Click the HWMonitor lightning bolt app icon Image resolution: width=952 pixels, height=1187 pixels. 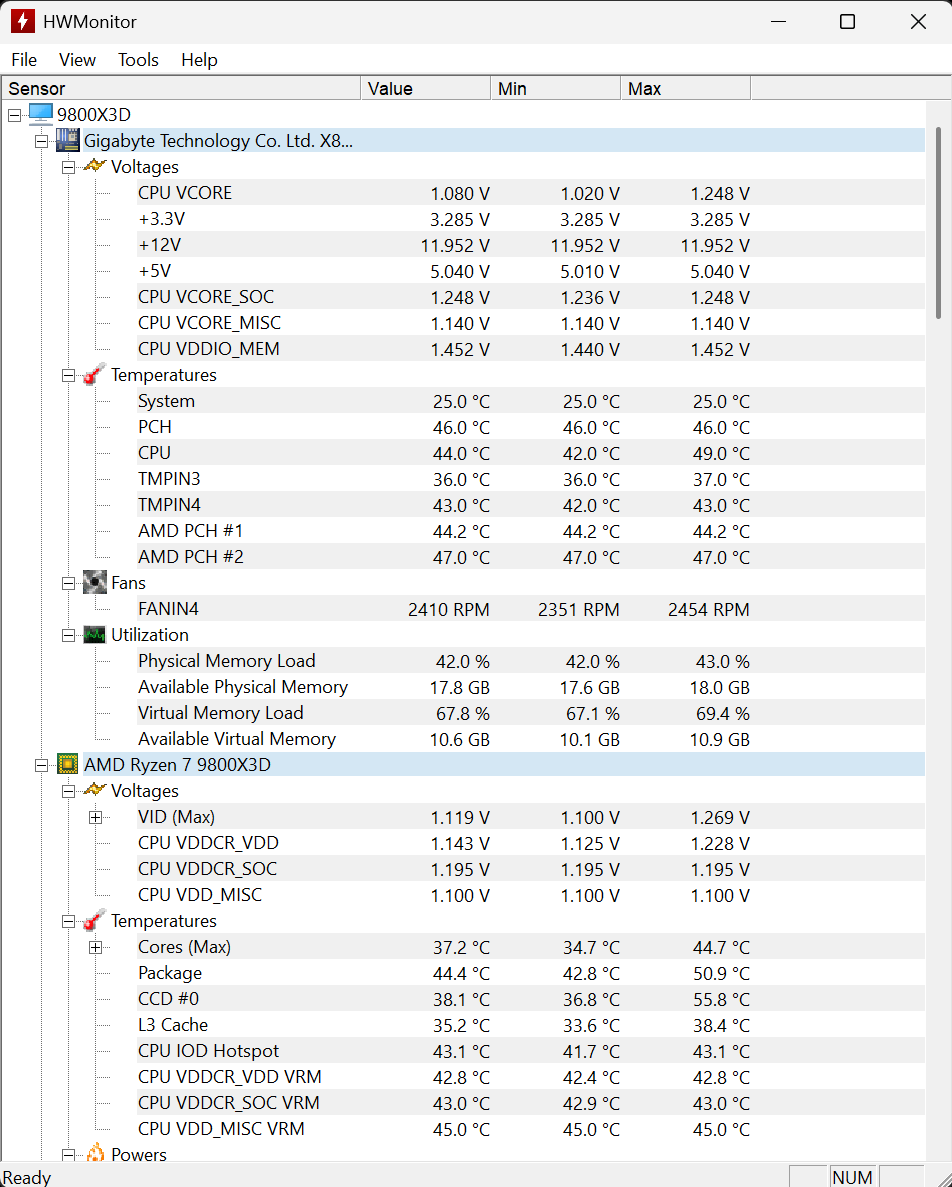pos(23,21)
